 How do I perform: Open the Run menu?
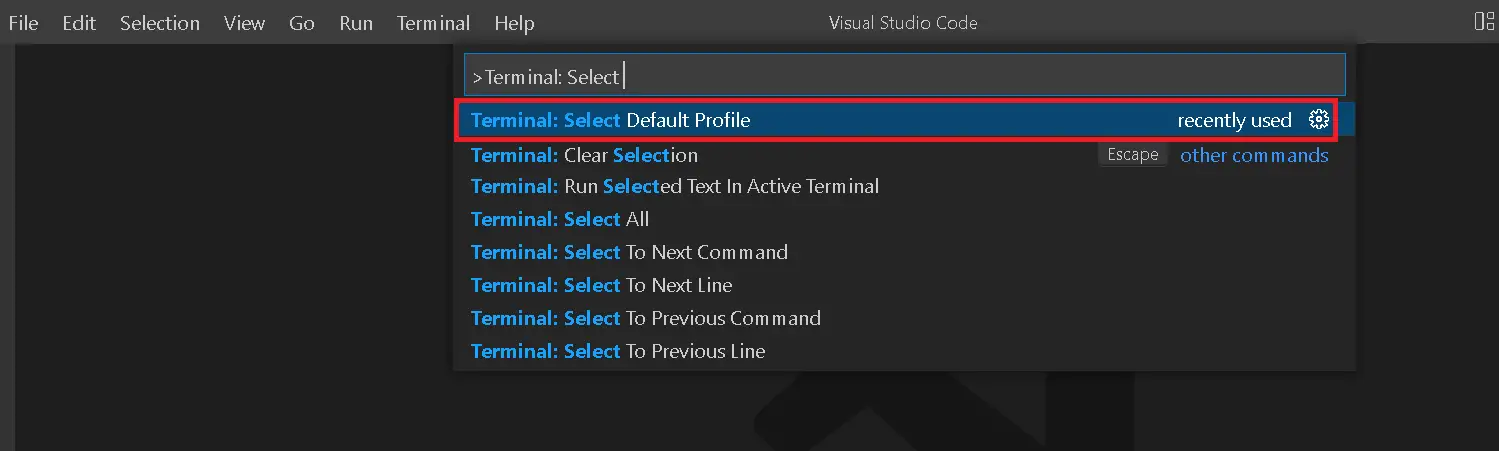point(356,23)
